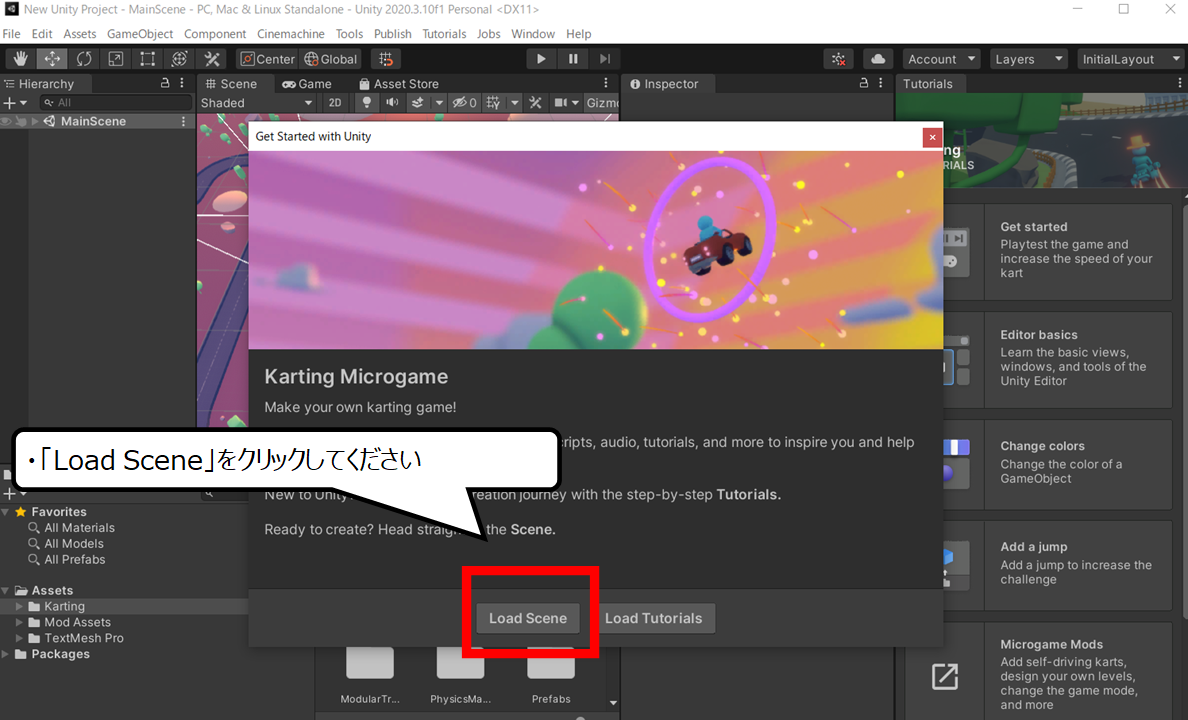This screenshot has height=720, width=1188.
Task: Open the Hierarchy create plus dropdown
Action: tap(15, 103)
